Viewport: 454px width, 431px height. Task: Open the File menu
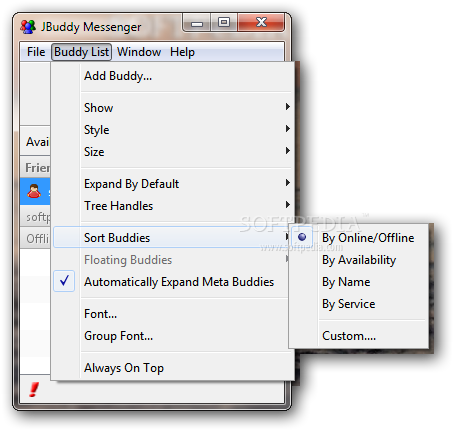coord(36,52)
